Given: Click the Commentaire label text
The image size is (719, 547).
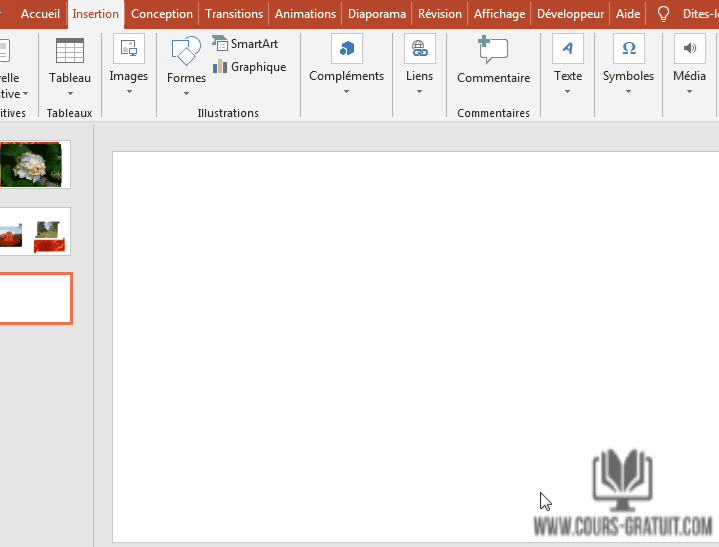Looking at the screenshot, I should coord(494,78).
